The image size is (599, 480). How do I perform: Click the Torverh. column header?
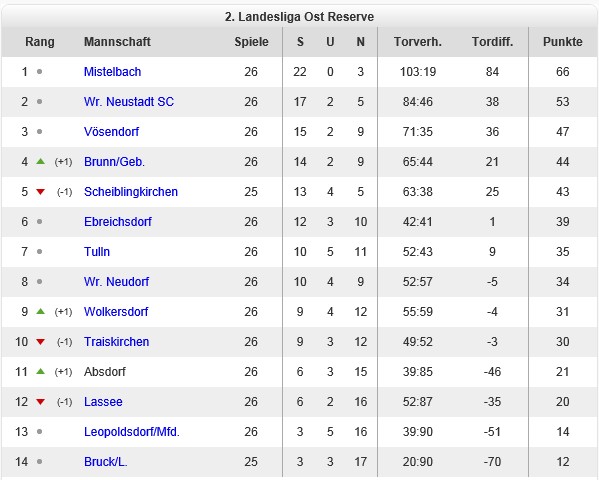pos(418,42)
